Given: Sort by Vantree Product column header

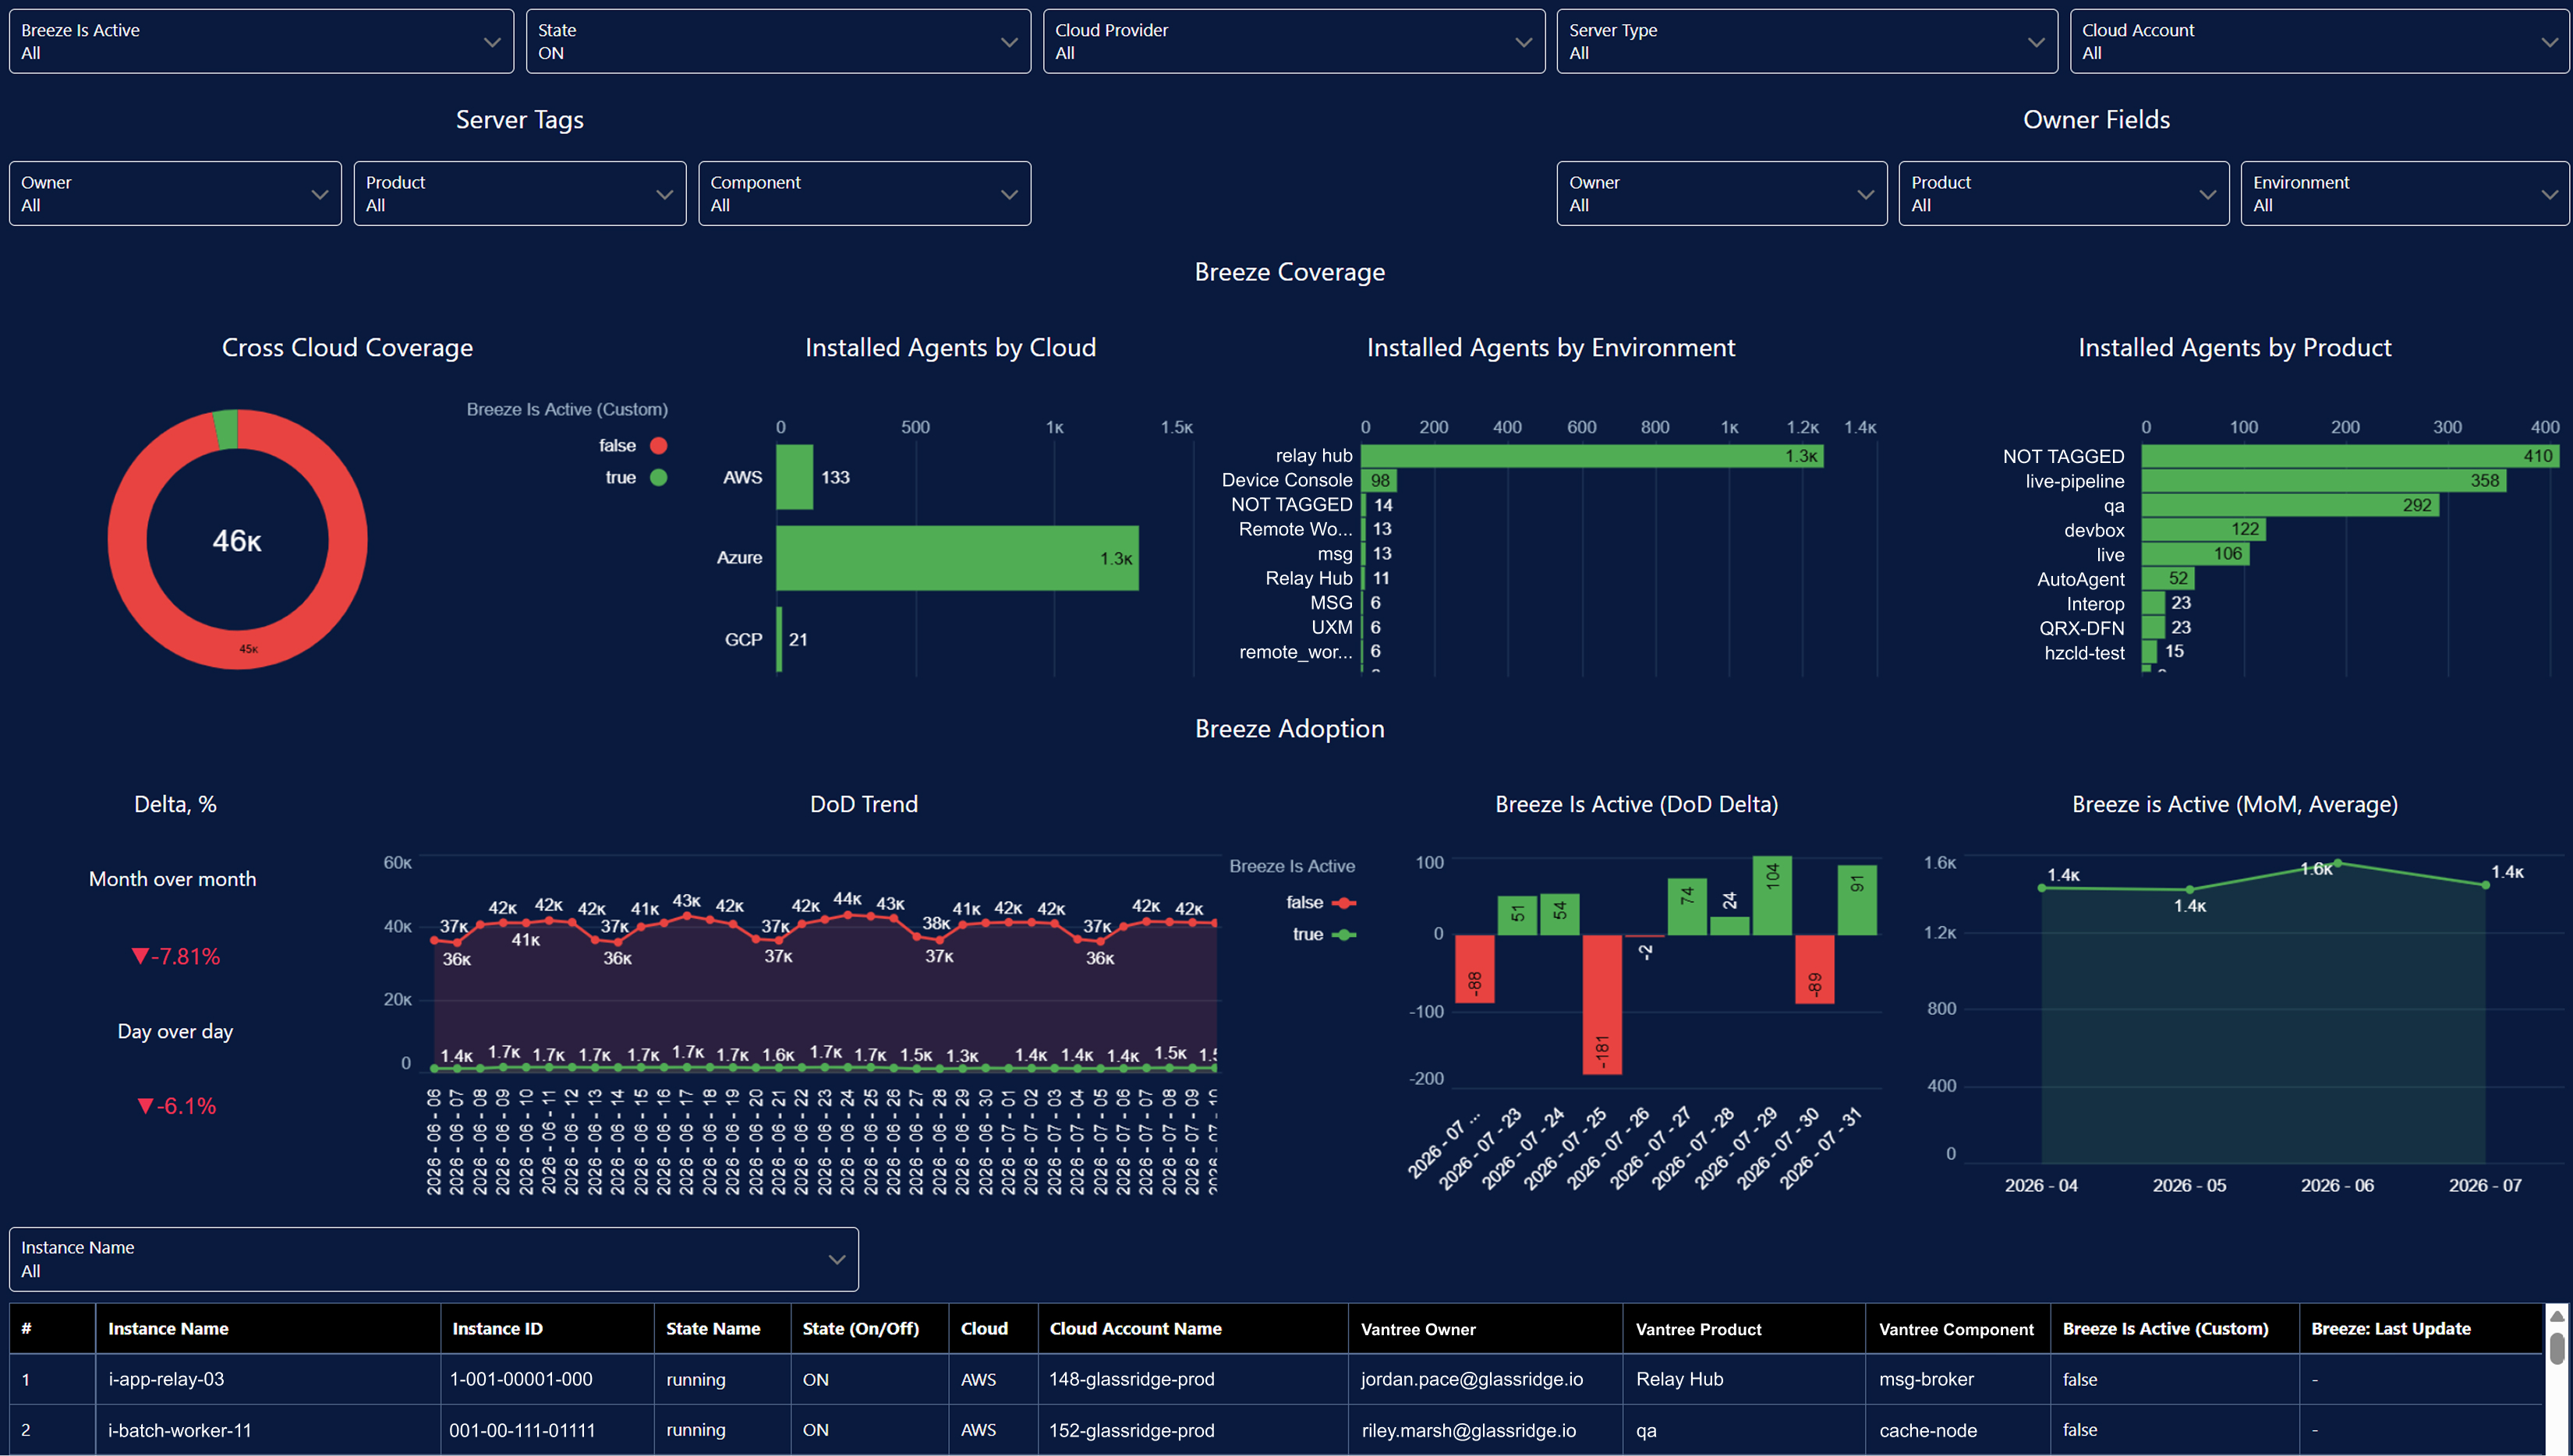Looking at the screenshot, I should [1744, 1329].
